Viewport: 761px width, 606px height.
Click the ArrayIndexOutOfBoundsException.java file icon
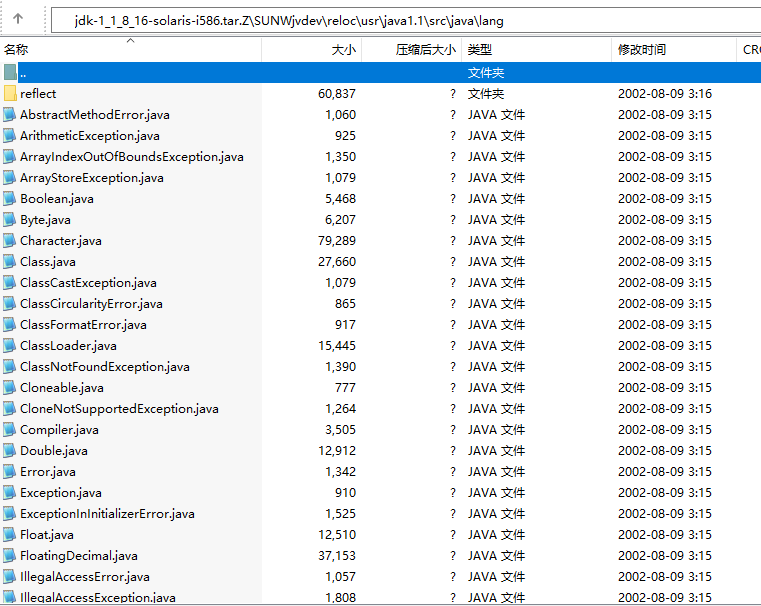coord(10,157)
